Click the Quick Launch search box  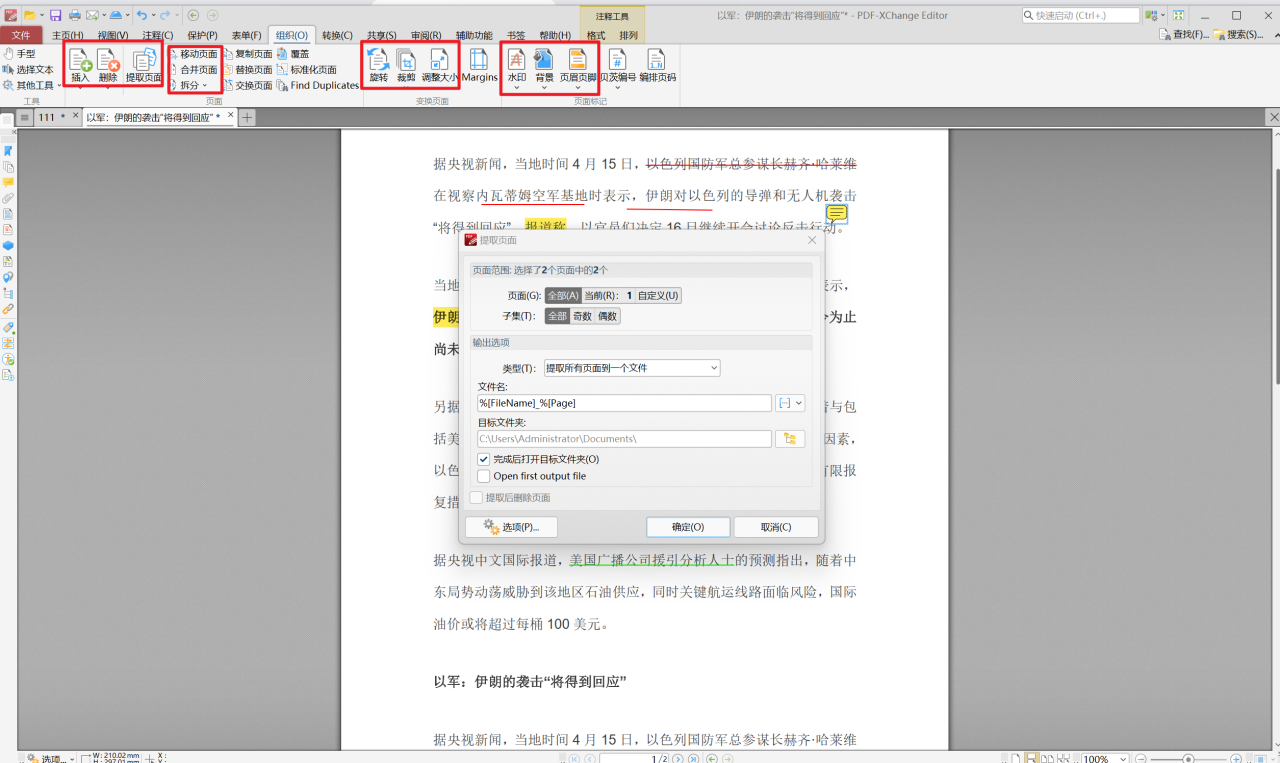(1081, 15)
